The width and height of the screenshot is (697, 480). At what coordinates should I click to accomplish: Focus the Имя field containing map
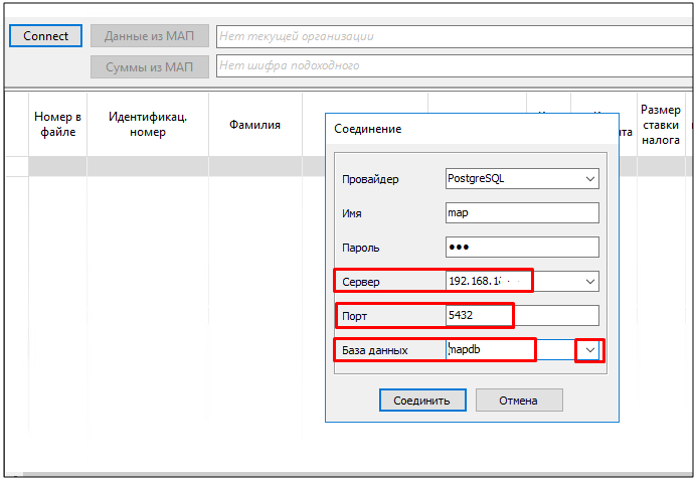point(521,213)
